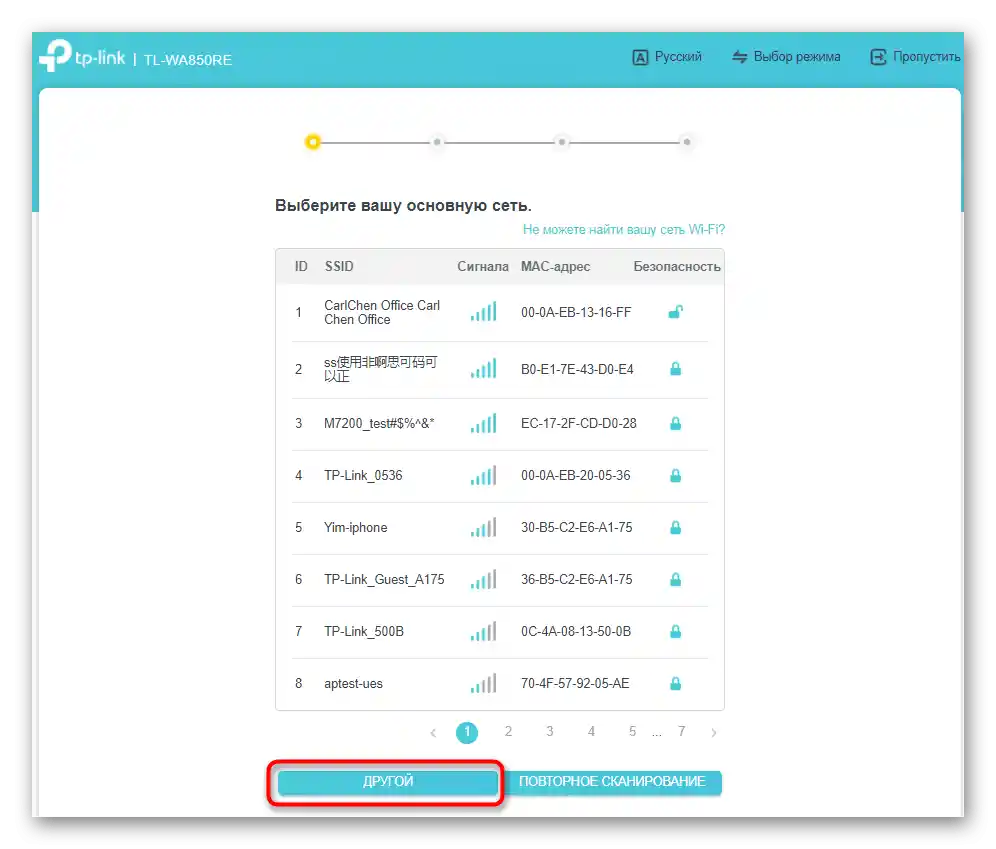Go to previous page arrow
The width and height of the screenshot is (996, 849).
coord(433,733)
